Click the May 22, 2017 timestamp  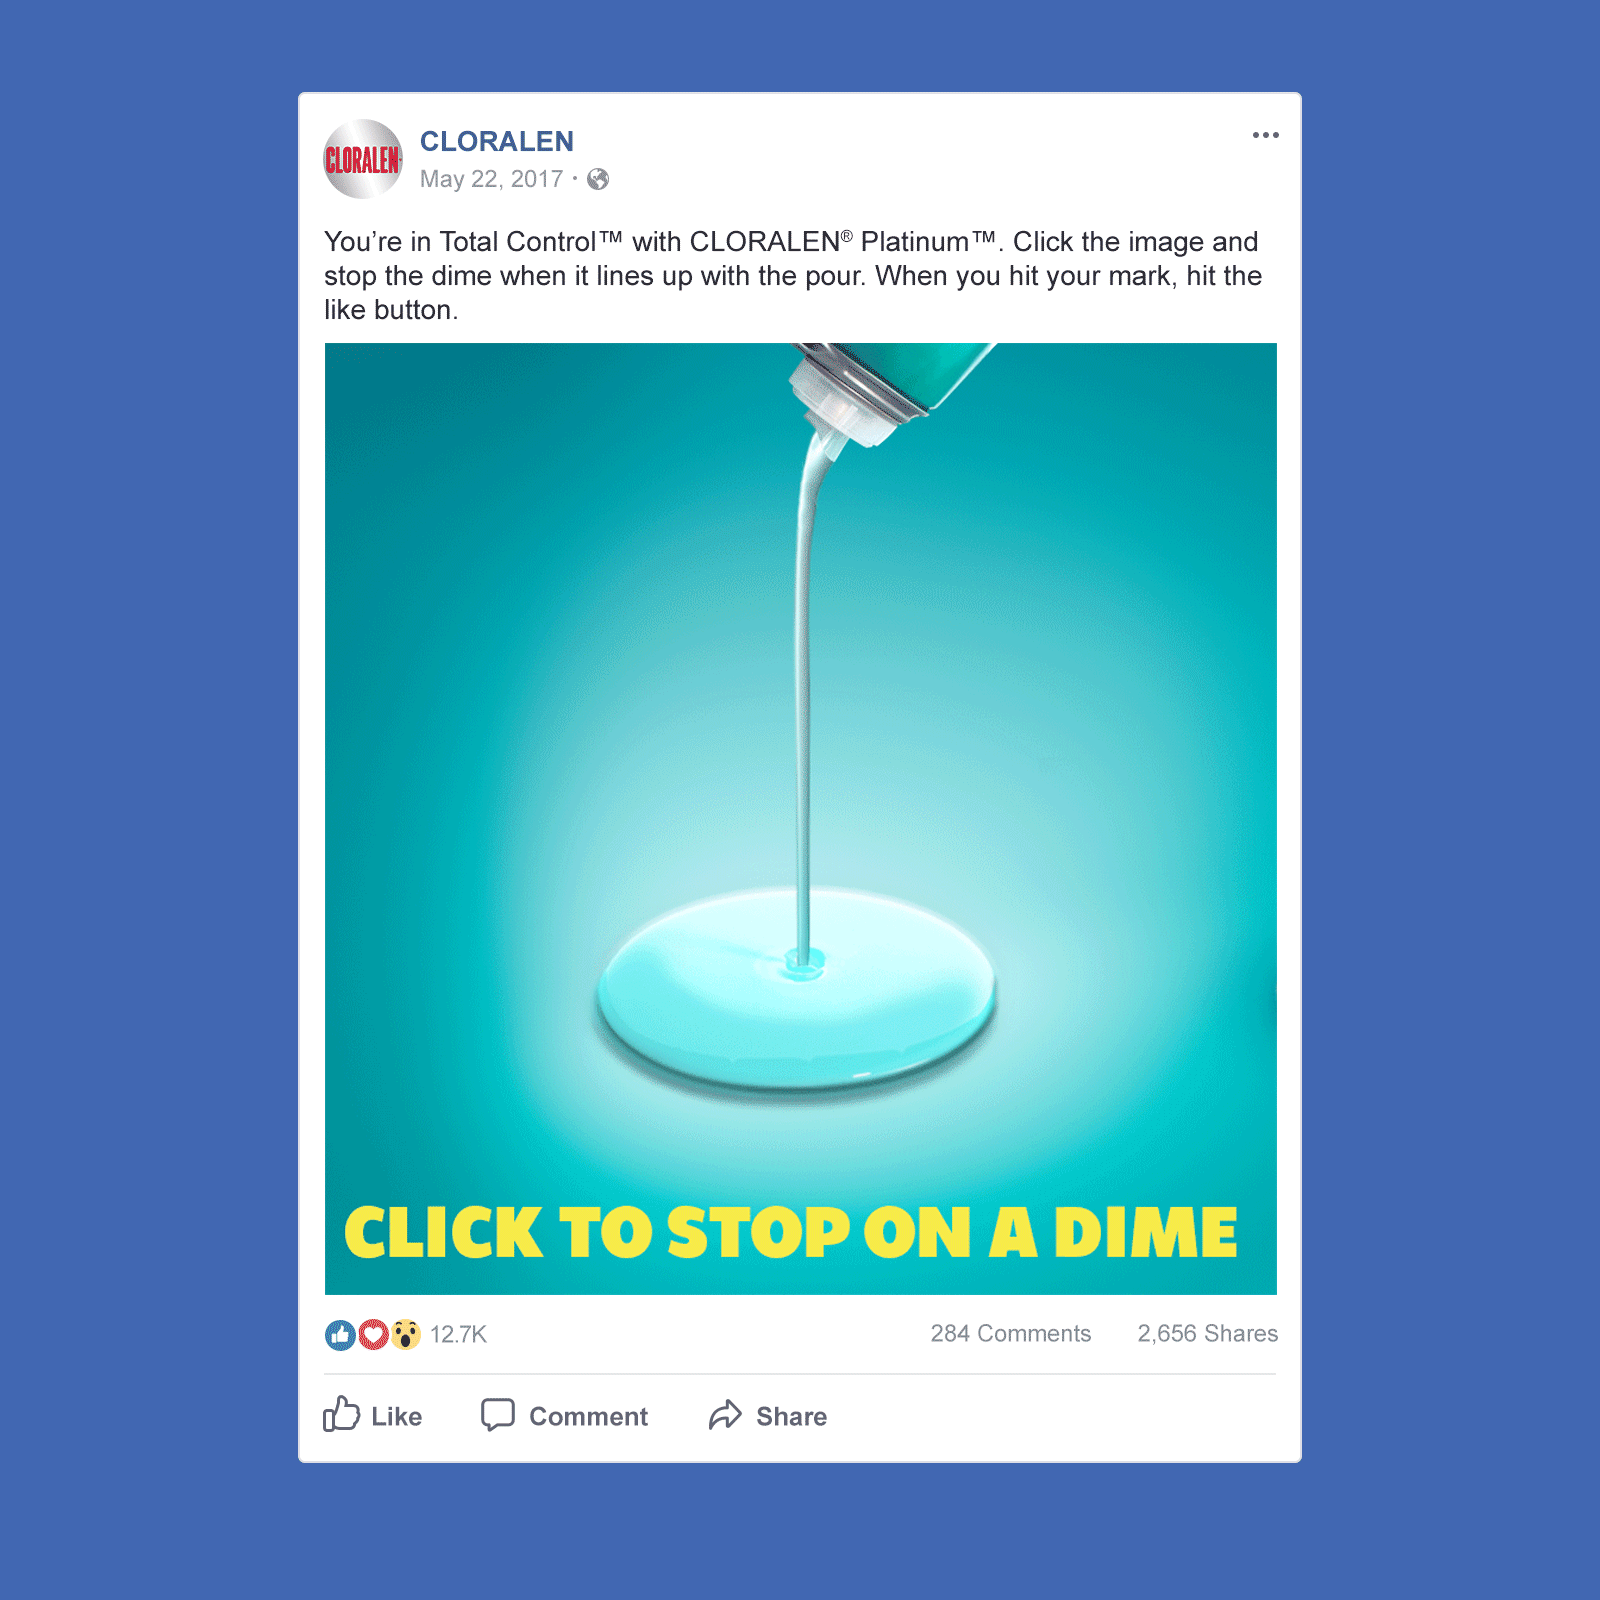click(491, 179)
